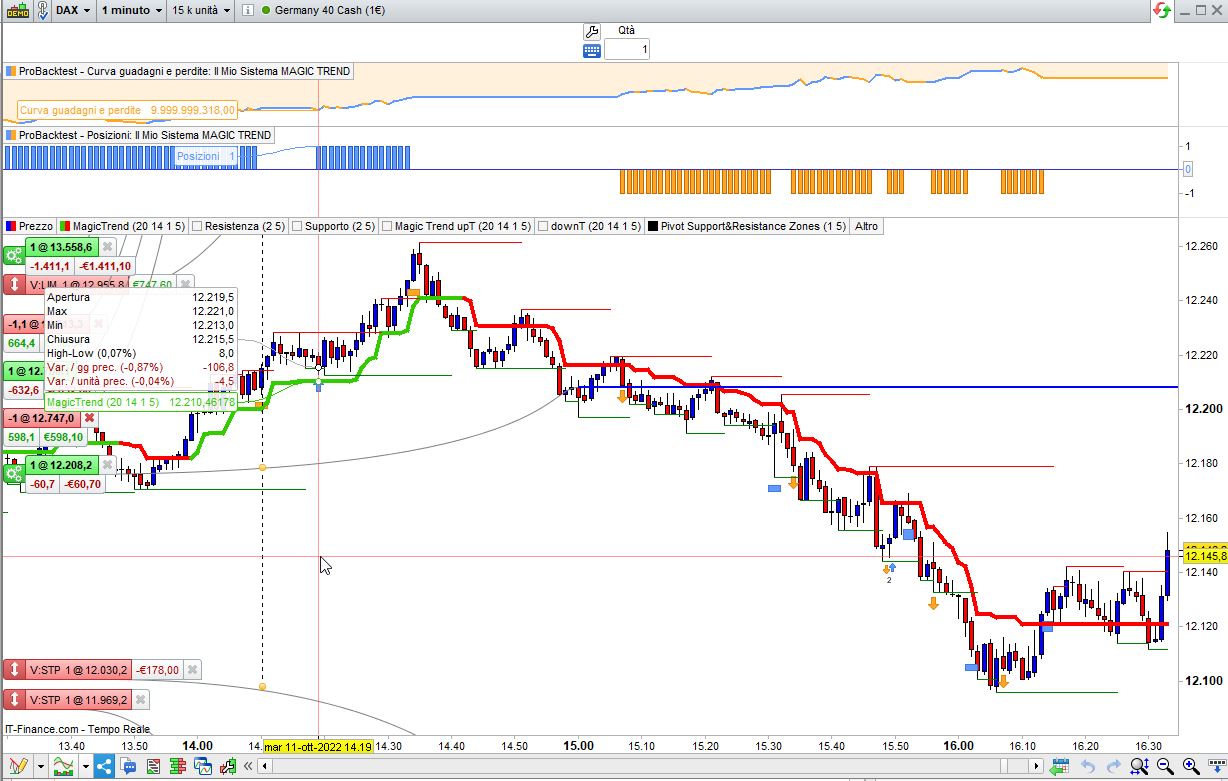
Task: Click the Qtà quantity input field
Action: coord(627,49)
